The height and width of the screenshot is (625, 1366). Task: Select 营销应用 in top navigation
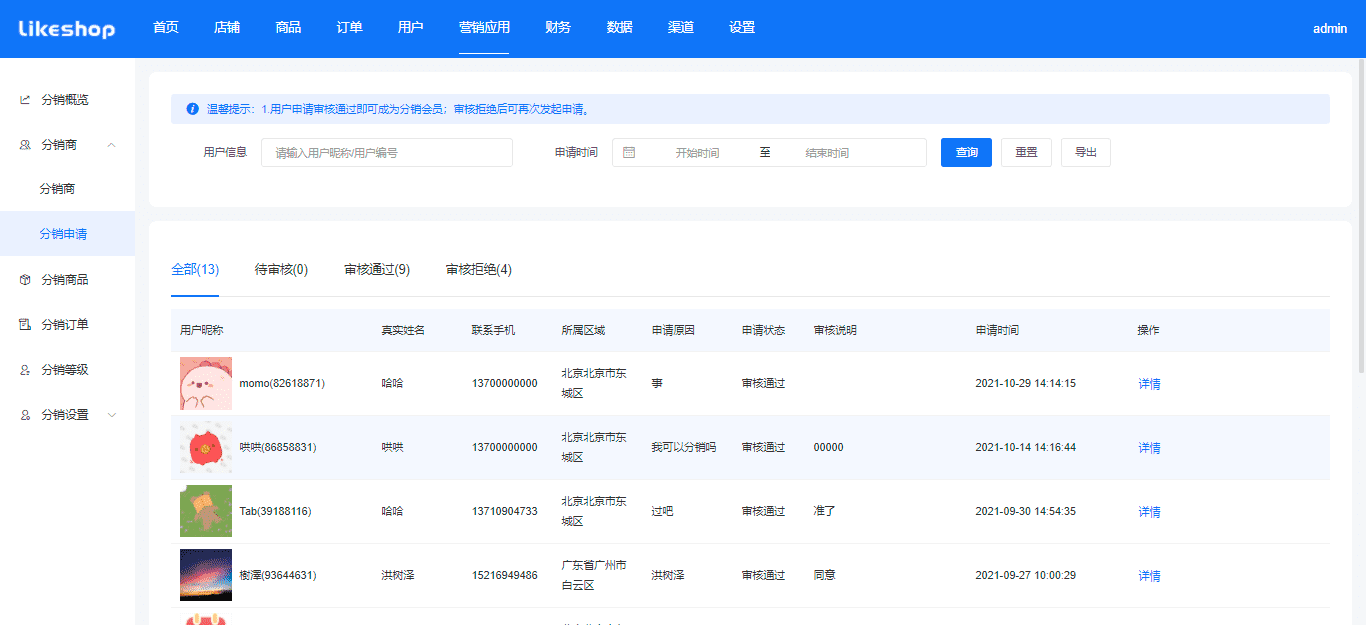(x=484, y=28)
